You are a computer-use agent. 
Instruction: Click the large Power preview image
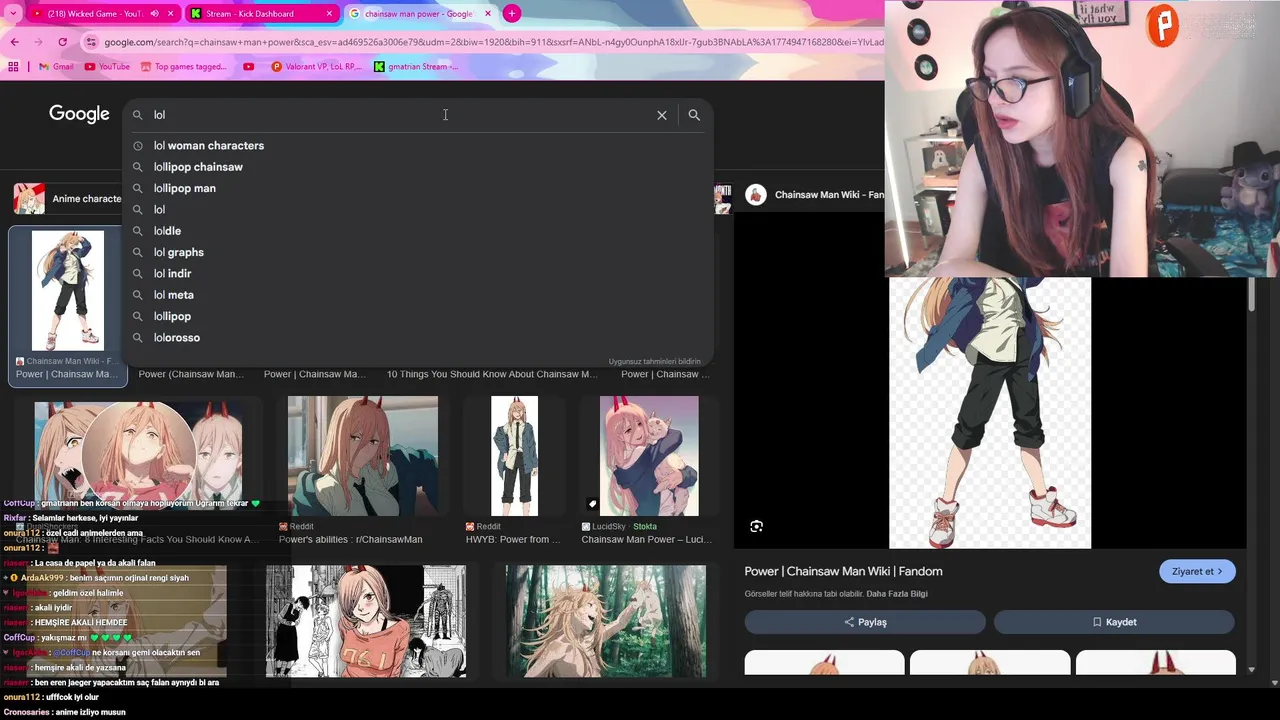(x=990, y=413)
